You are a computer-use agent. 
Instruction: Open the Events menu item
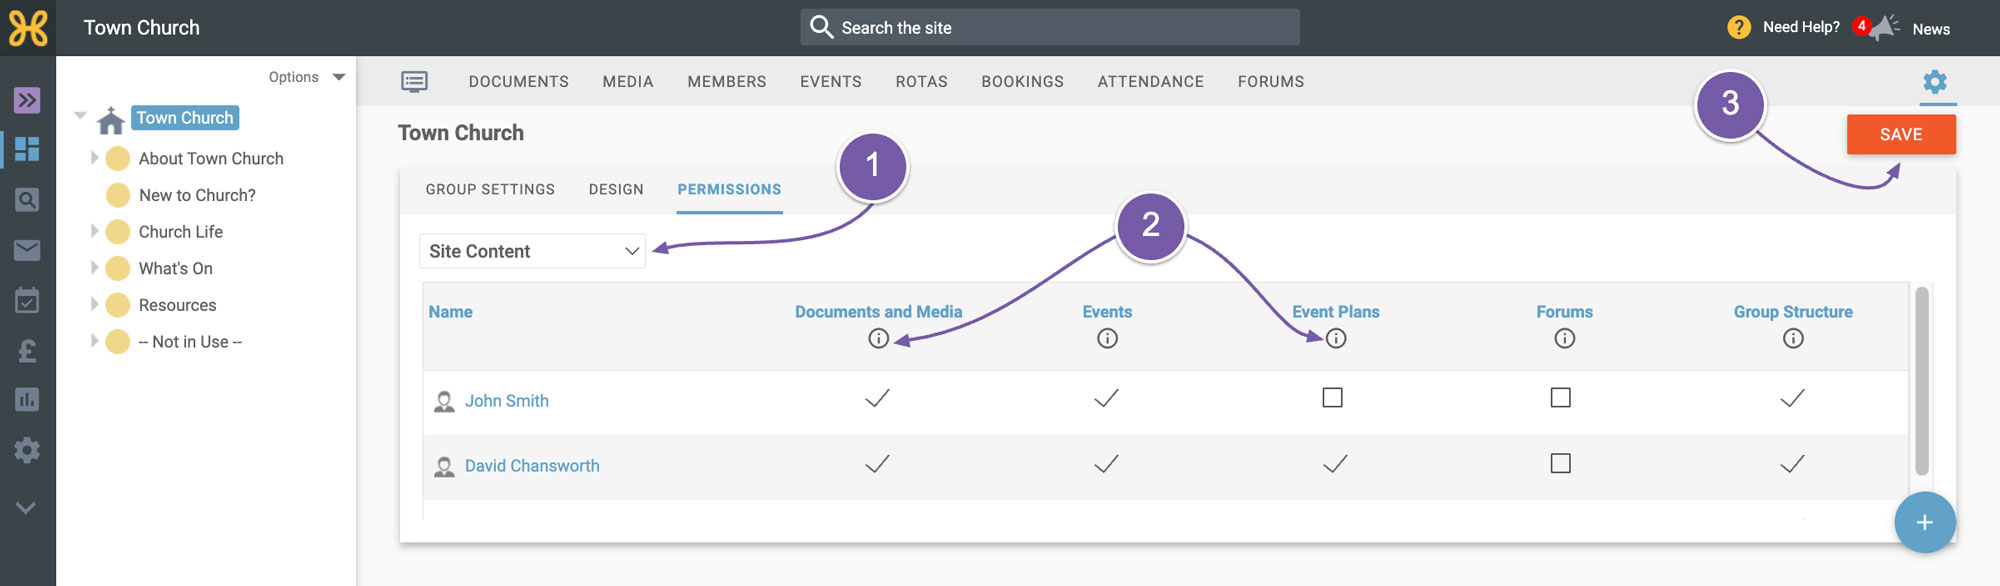click(x=831, y=82)
